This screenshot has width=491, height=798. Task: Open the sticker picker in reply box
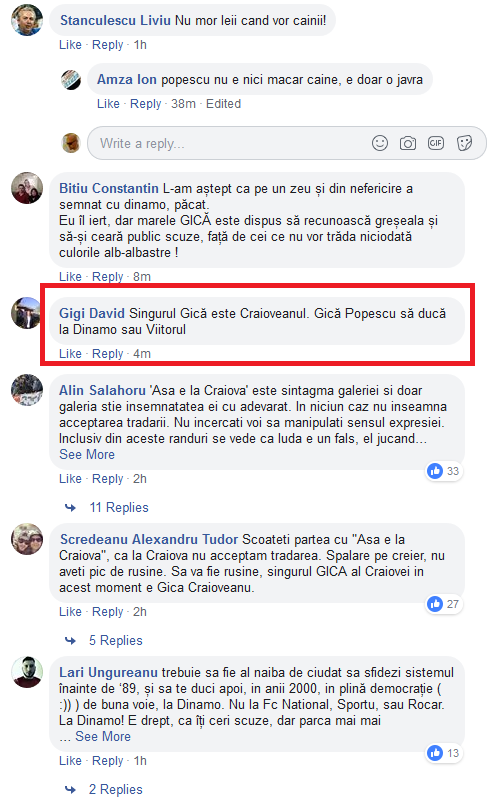tap(464, 143)
